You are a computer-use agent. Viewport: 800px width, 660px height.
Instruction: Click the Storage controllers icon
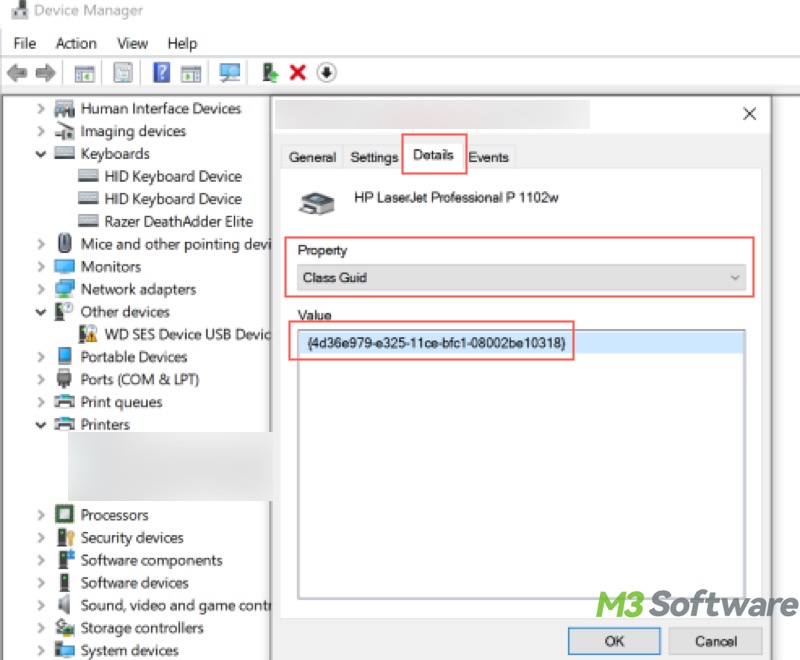(x=65, y=627)
